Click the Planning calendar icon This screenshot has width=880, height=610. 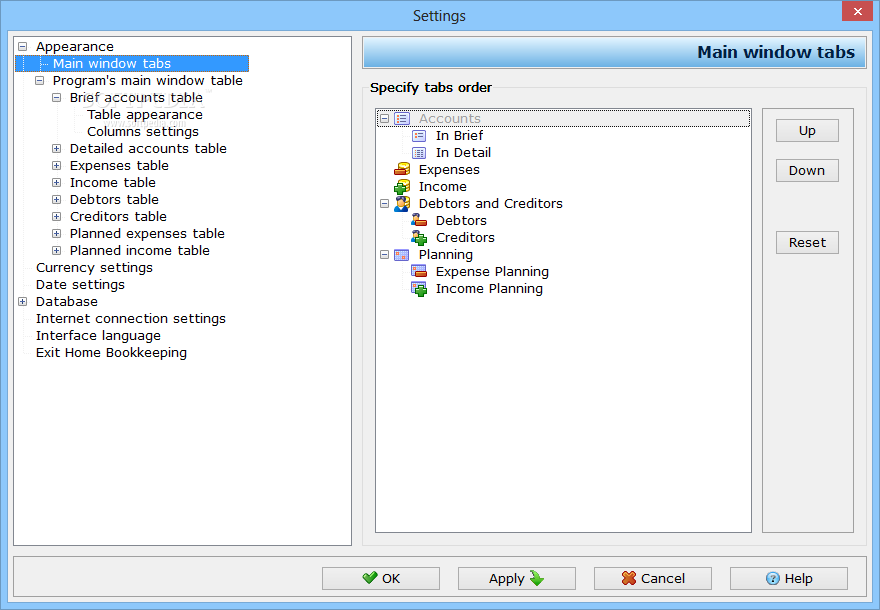[402, 255]
